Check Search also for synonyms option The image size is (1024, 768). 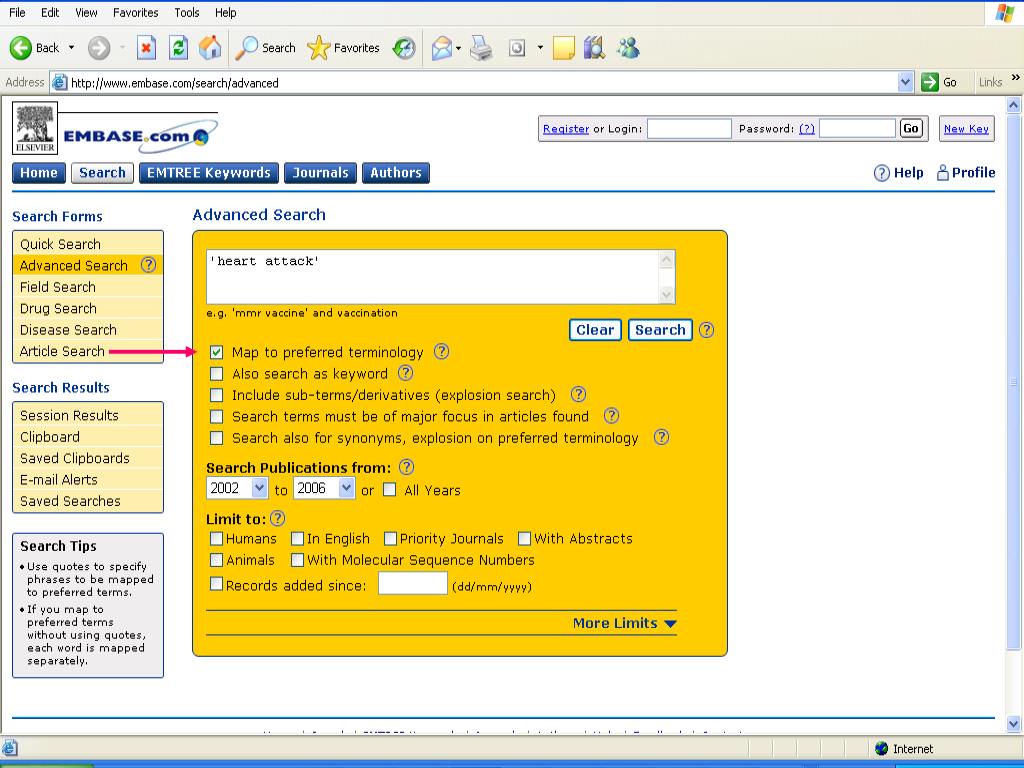[217, 438]
